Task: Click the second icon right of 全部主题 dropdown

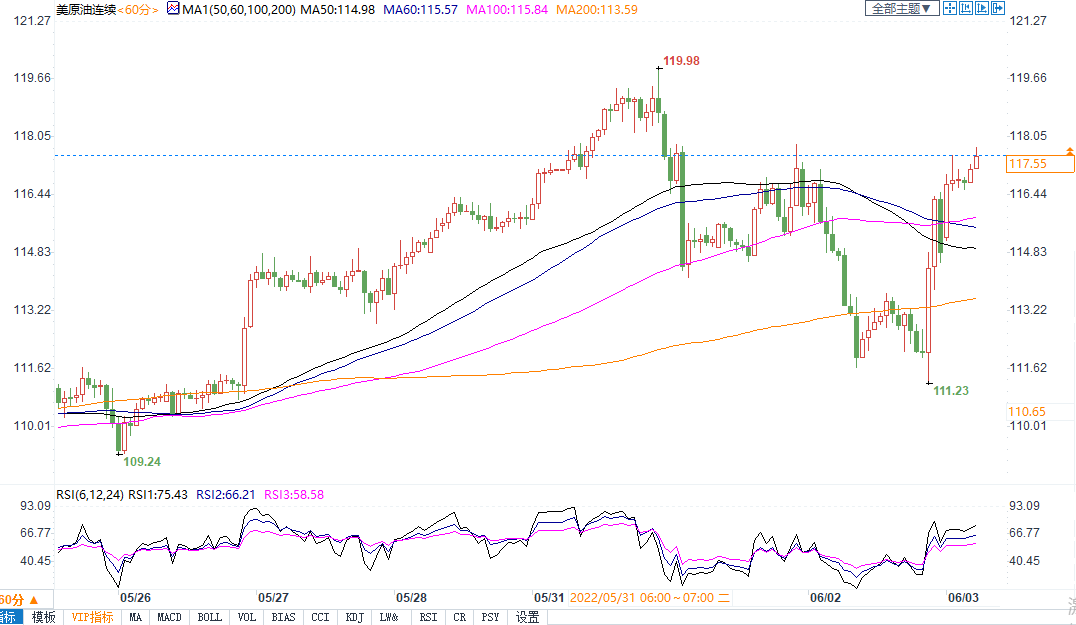Action: pos(966,9)
